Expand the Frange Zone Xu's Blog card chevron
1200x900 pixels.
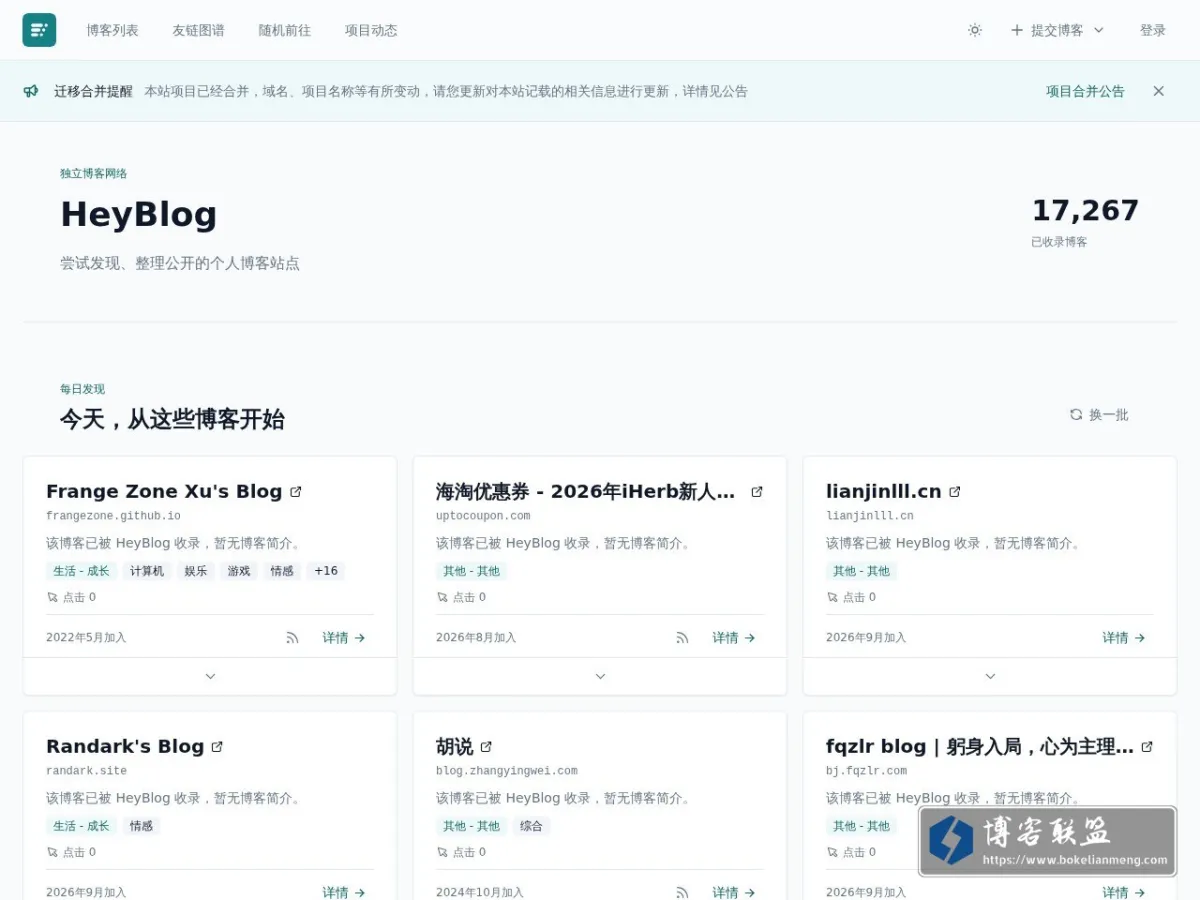point(210,676)
